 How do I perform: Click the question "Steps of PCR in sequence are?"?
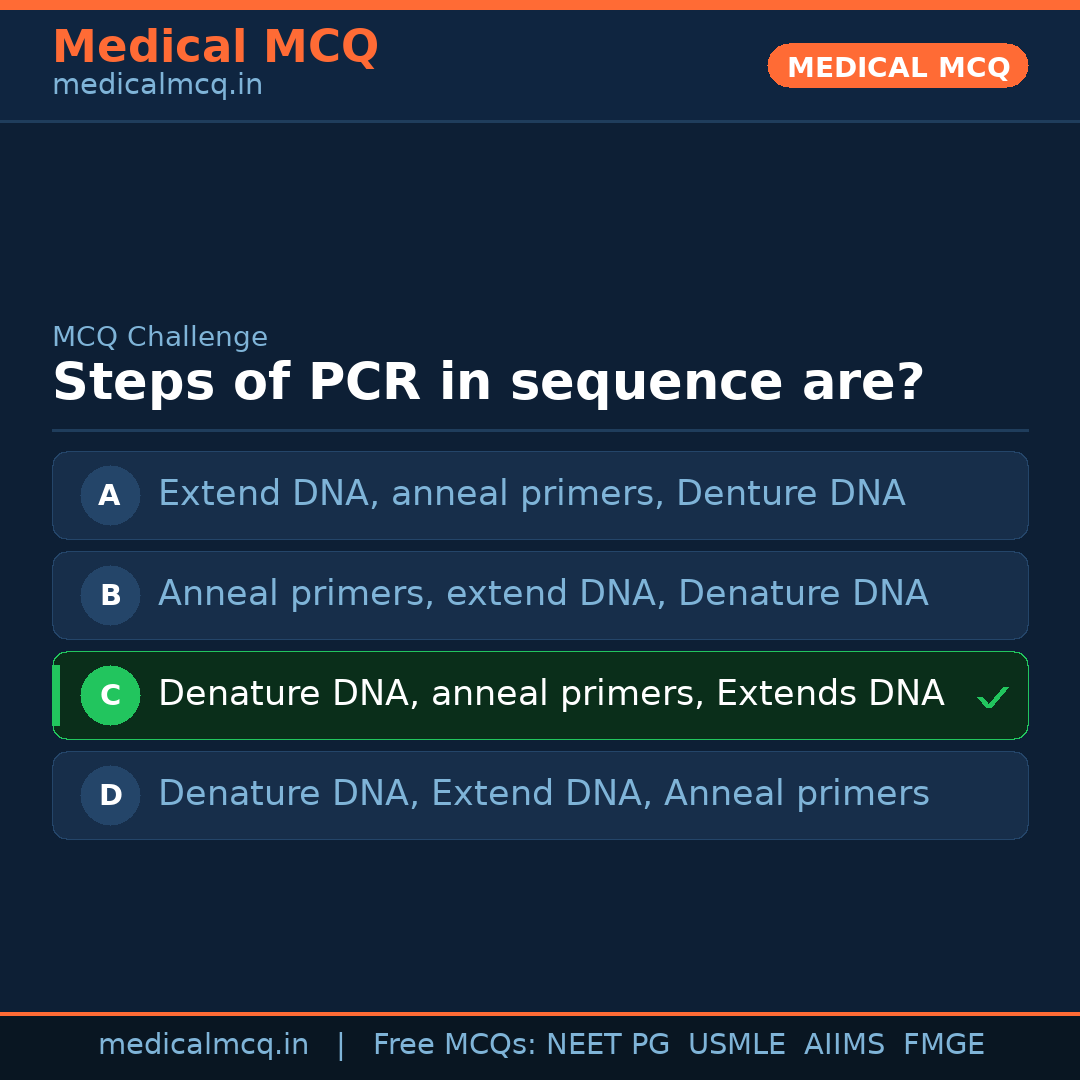(488, 383)
